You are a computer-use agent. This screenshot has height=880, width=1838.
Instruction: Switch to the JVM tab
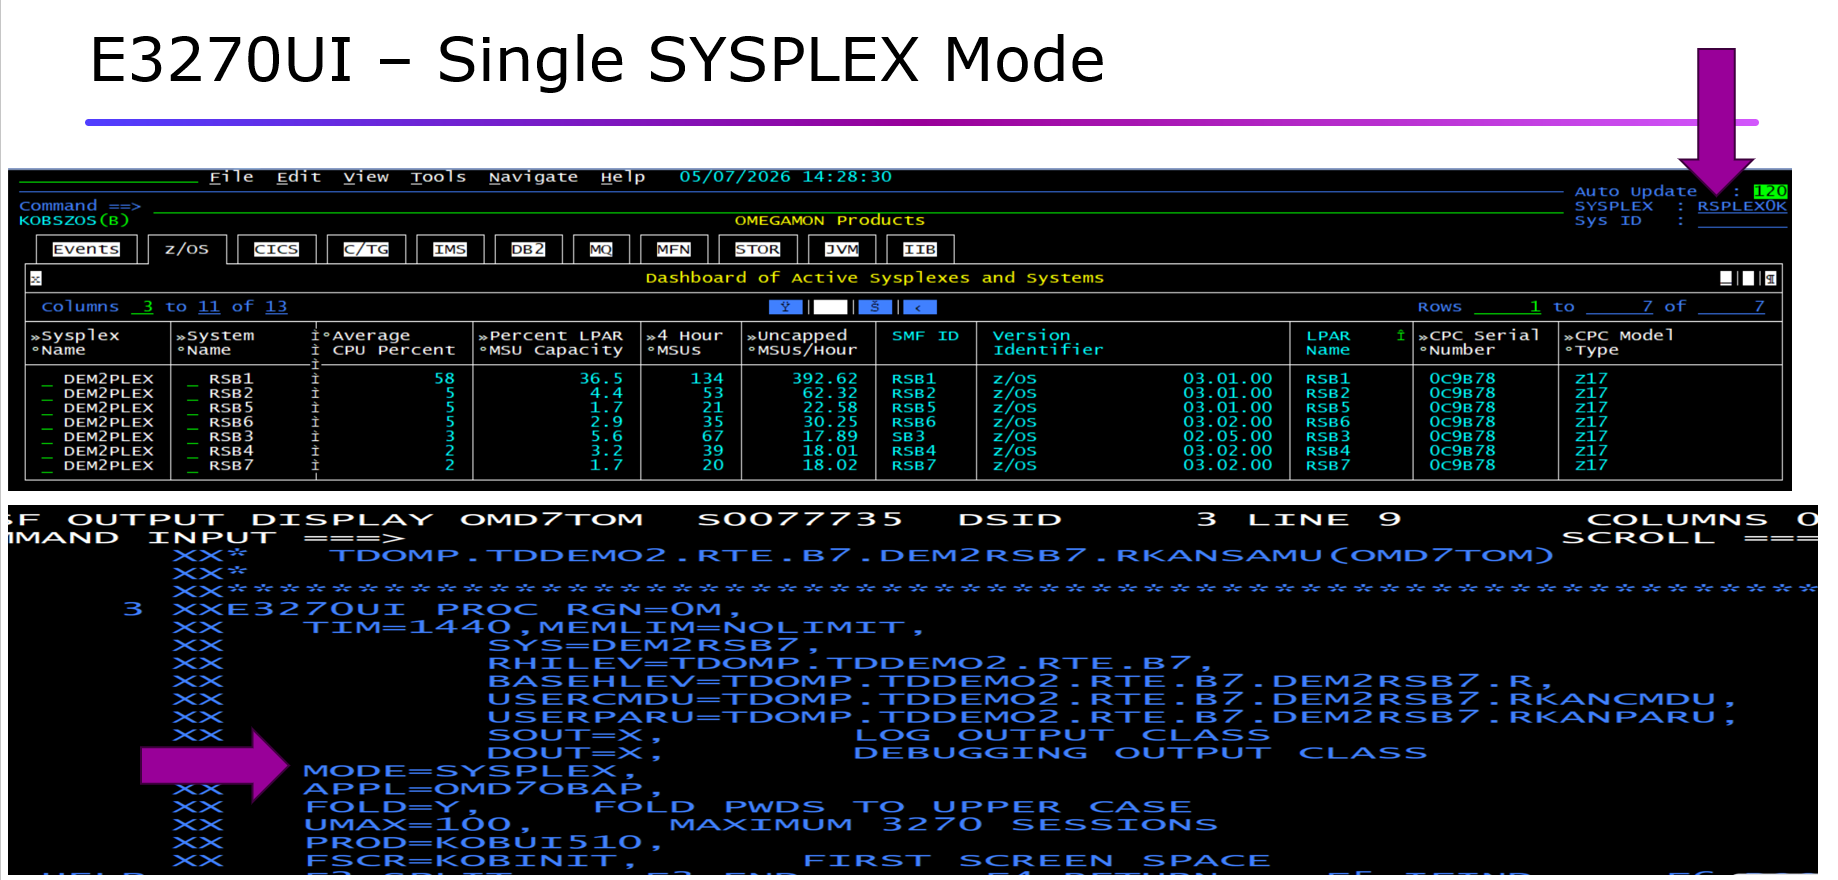pyautogui.click(x=842, y=249)
